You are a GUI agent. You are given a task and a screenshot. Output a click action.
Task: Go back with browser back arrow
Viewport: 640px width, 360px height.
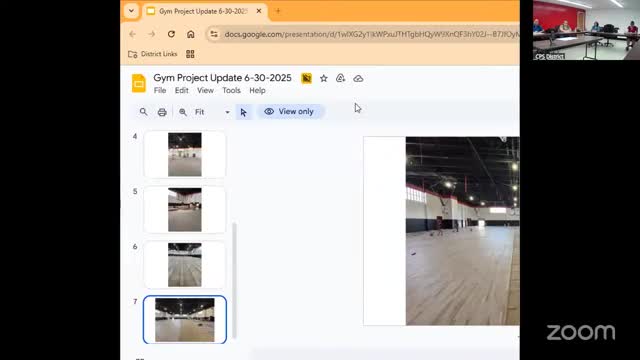pos(132,34)
